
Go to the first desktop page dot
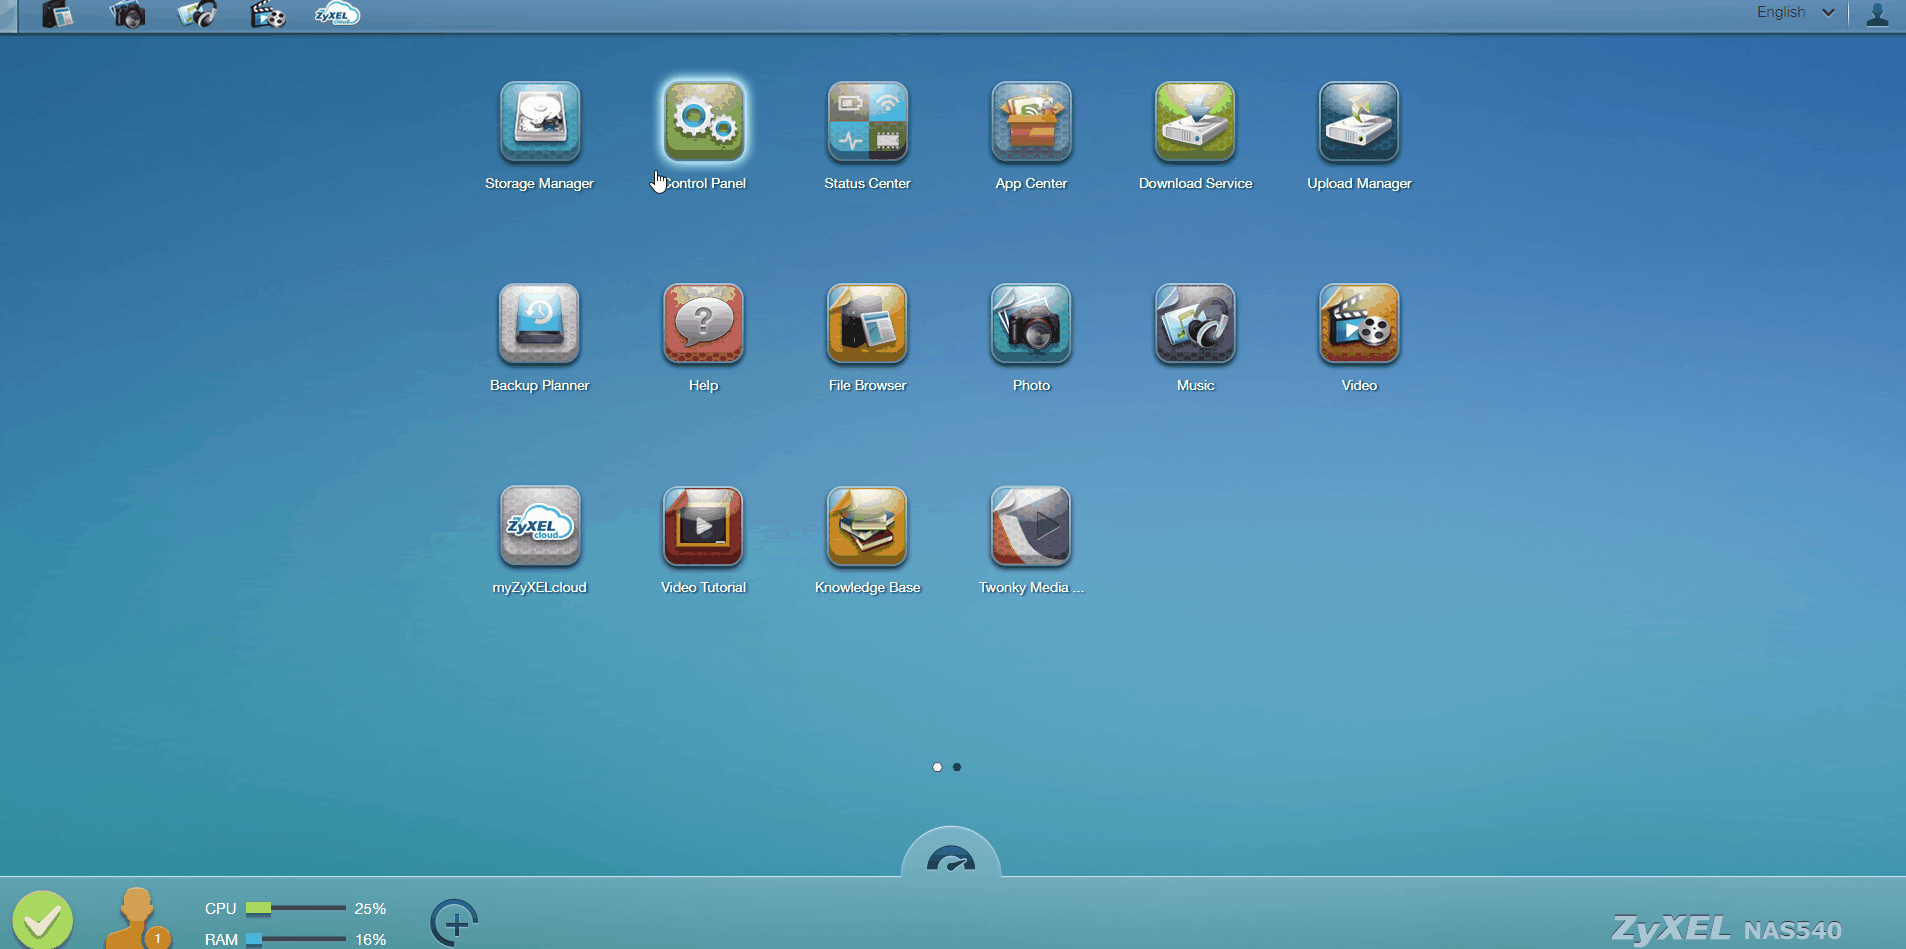tap(937, 767)
